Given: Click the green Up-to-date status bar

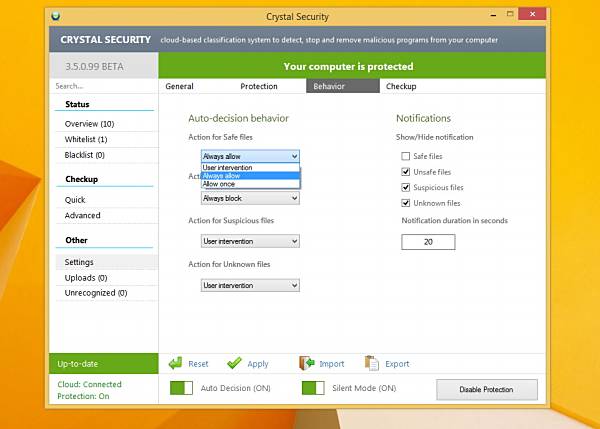Looking at the screenshot, I should pyautogui.click(x=104, y=364).
